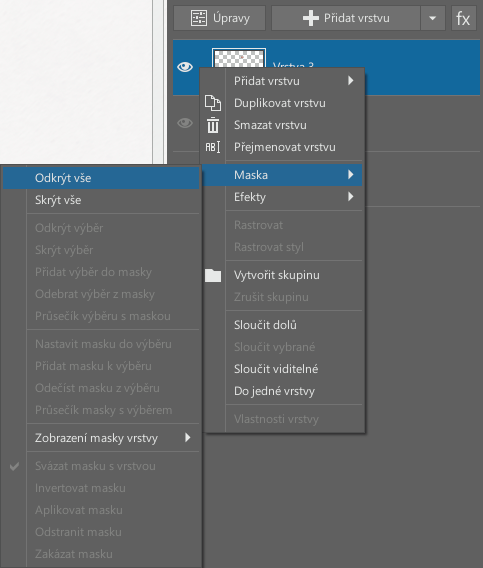Click the folder icon for Vytvořit skupinu
483x568 pixels.
click(213, 275)
